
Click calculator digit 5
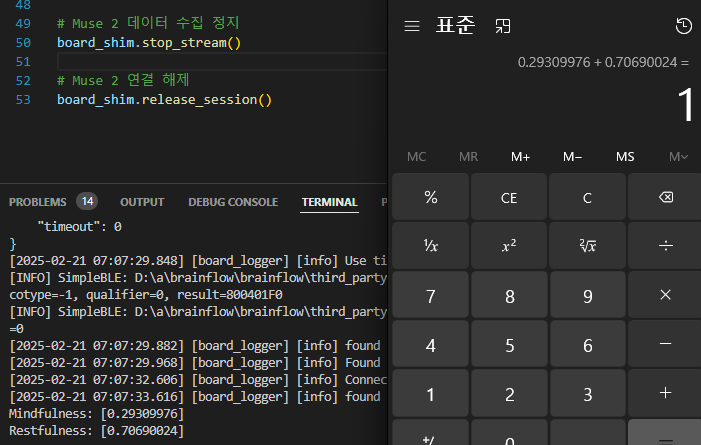tap(510, 345)
